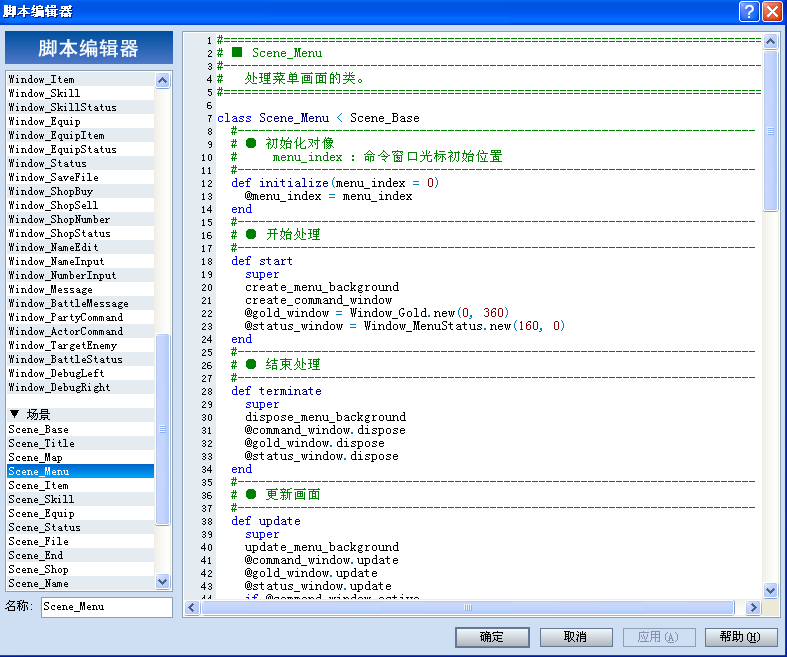Select Scene_Shop script
This screenshot has height=657, width=787.
tap(80, 570)
